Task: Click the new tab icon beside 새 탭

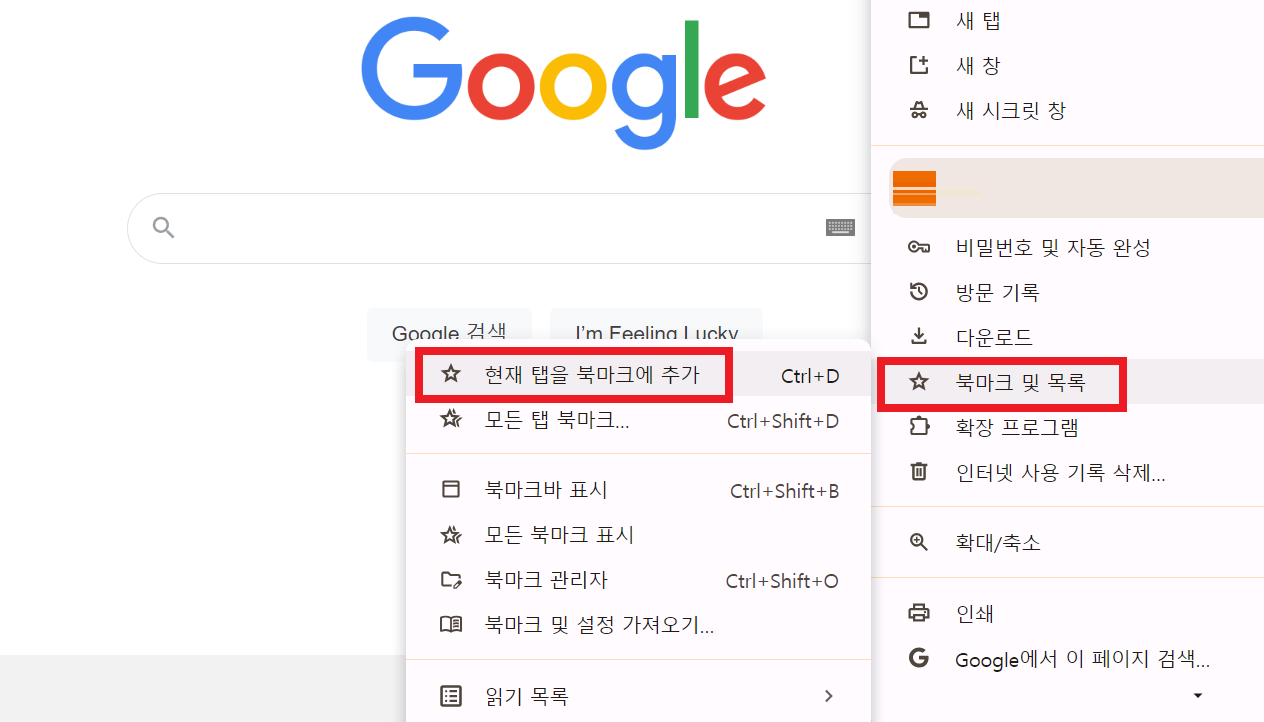Action: click(x=918, y=20)
